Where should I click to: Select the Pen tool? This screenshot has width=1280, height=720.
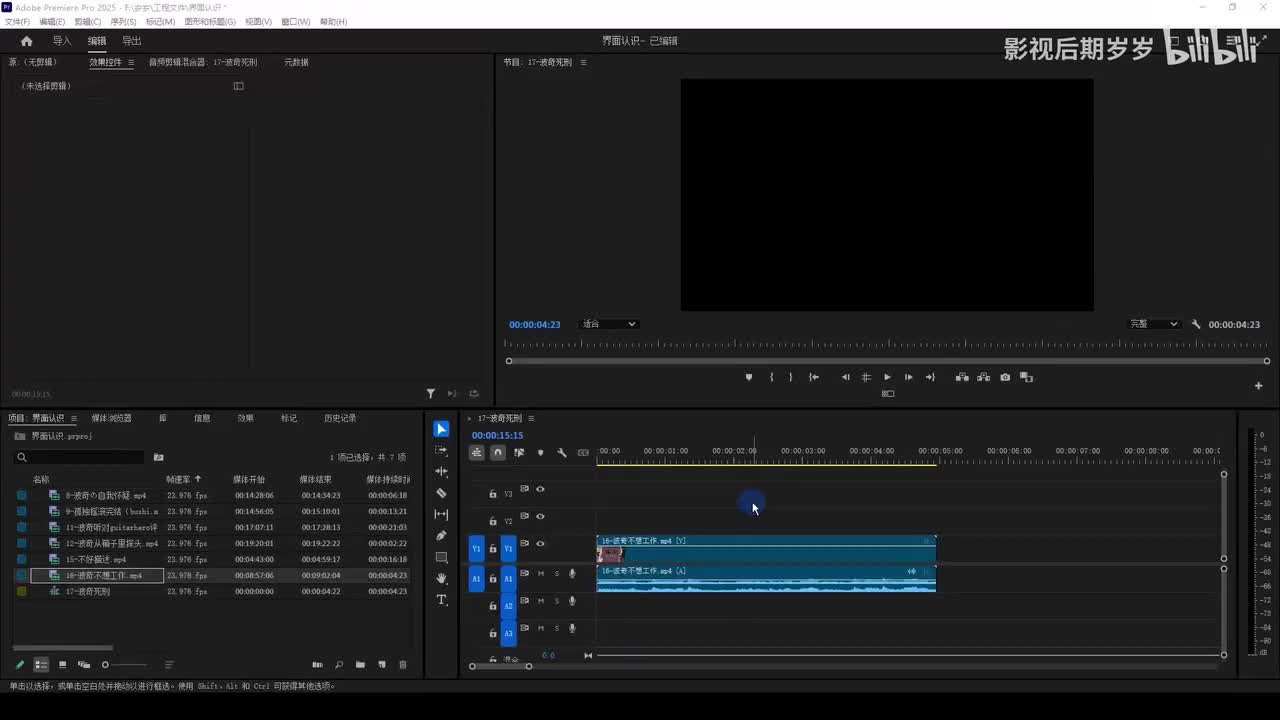(x=441, y=536)
